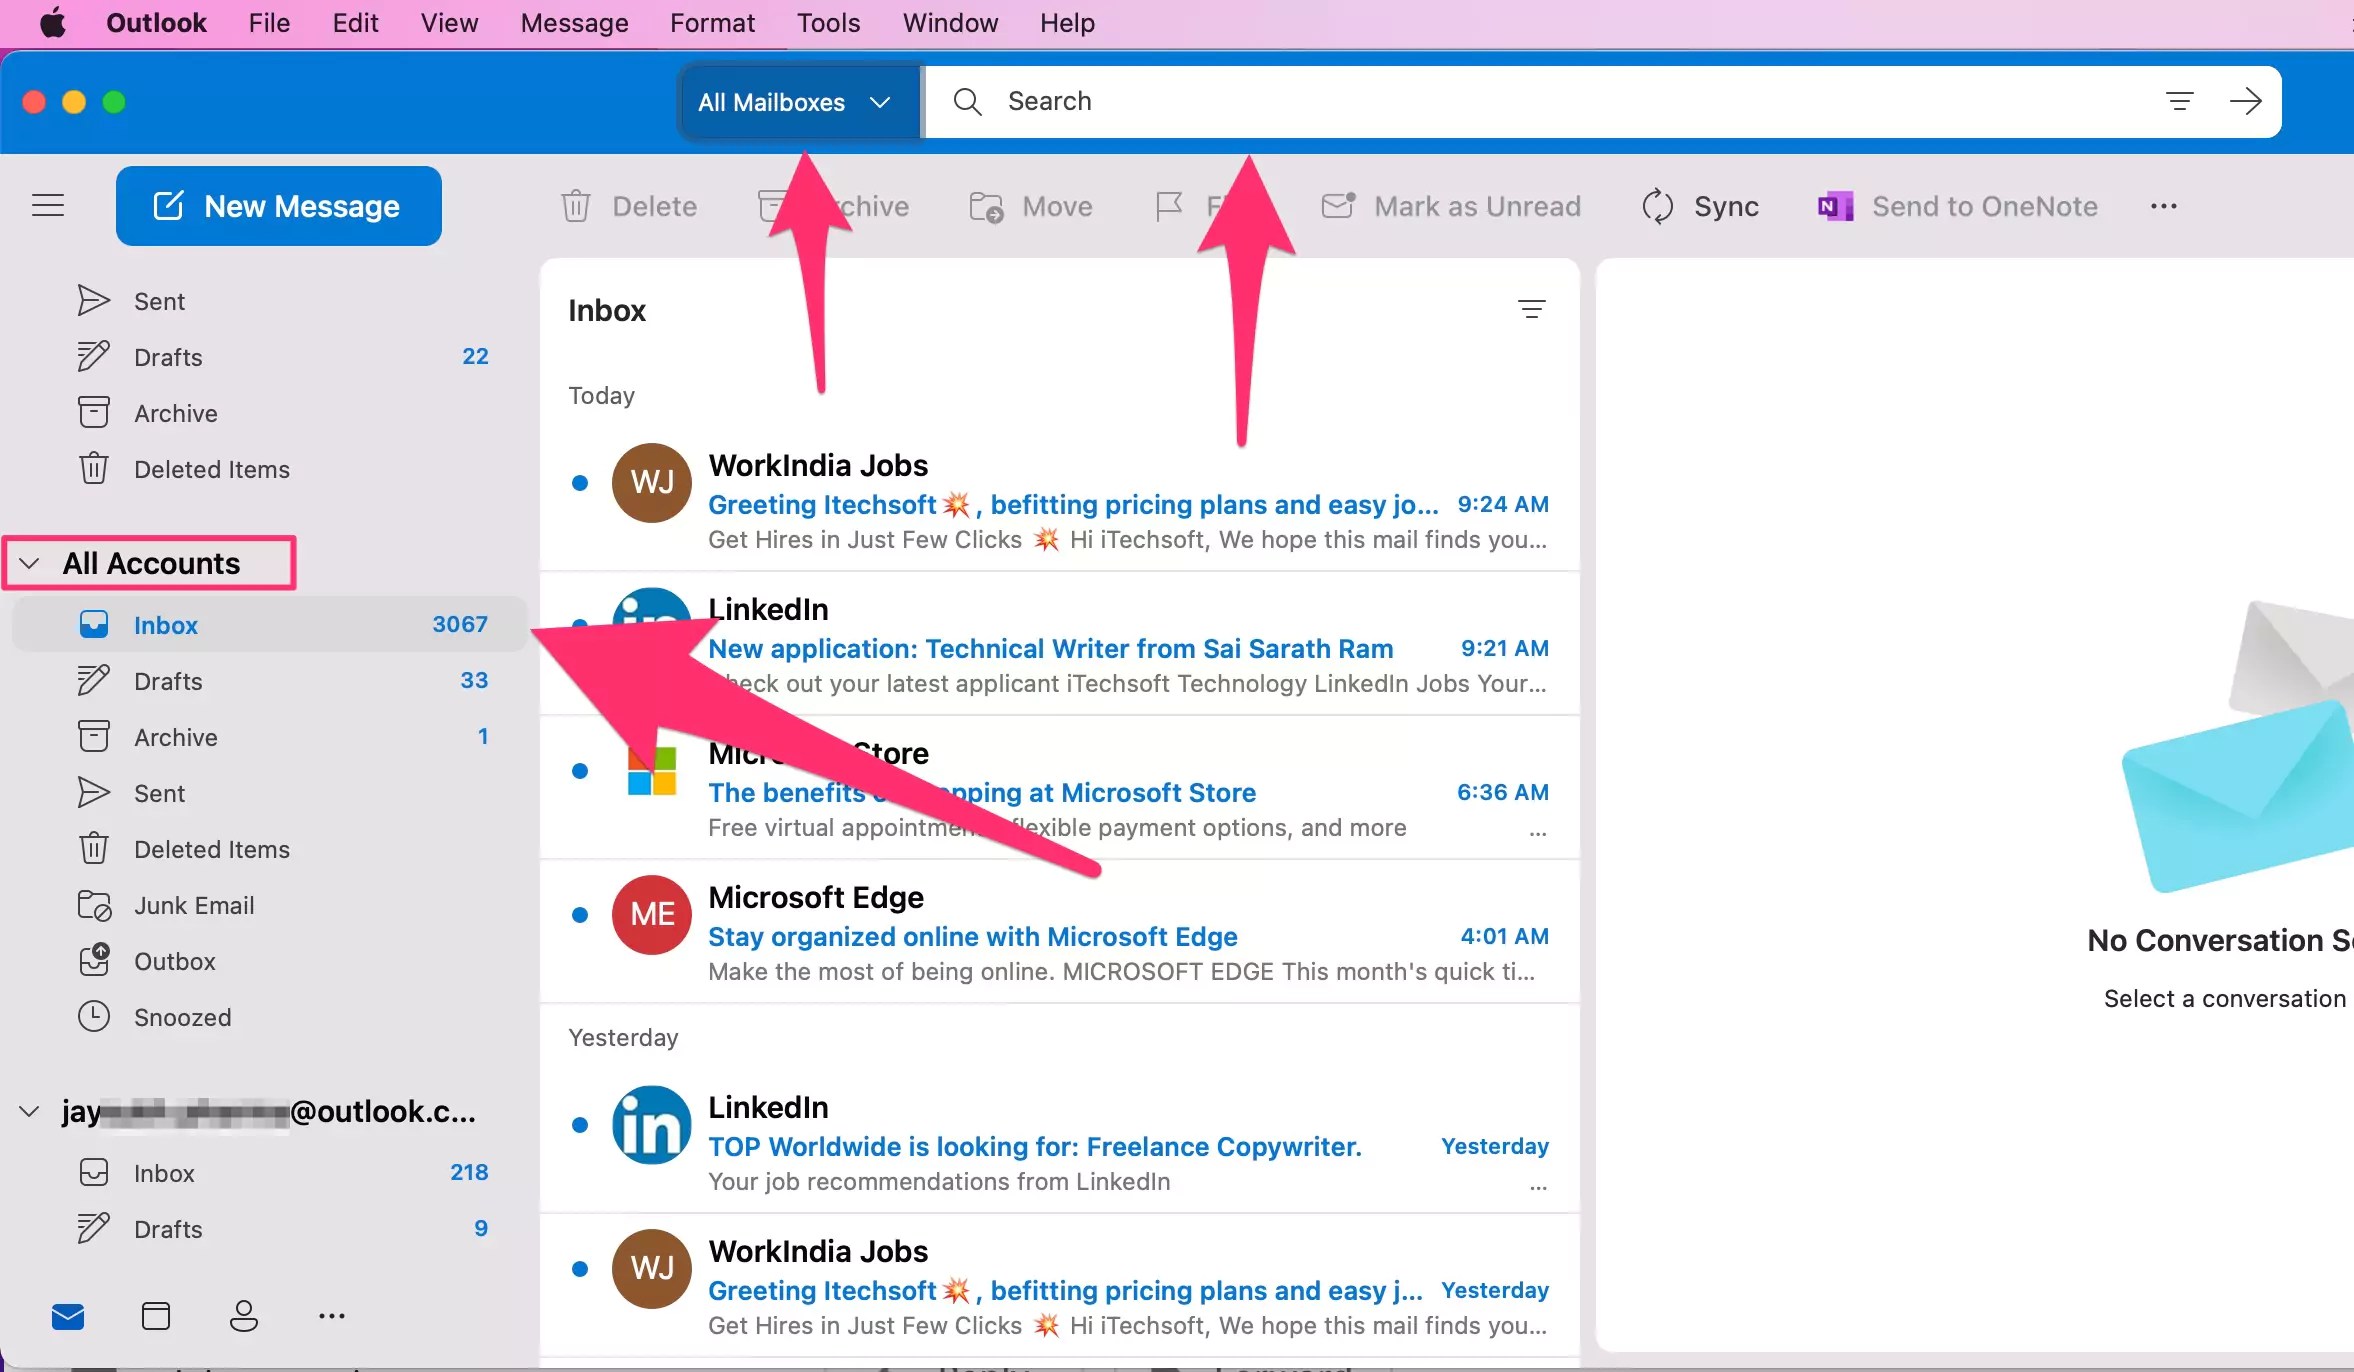Delete the selected email using the trash icon
The width and height of the screenshot is (2354, 1372).
pyautogui.click(x=576, y=206)
